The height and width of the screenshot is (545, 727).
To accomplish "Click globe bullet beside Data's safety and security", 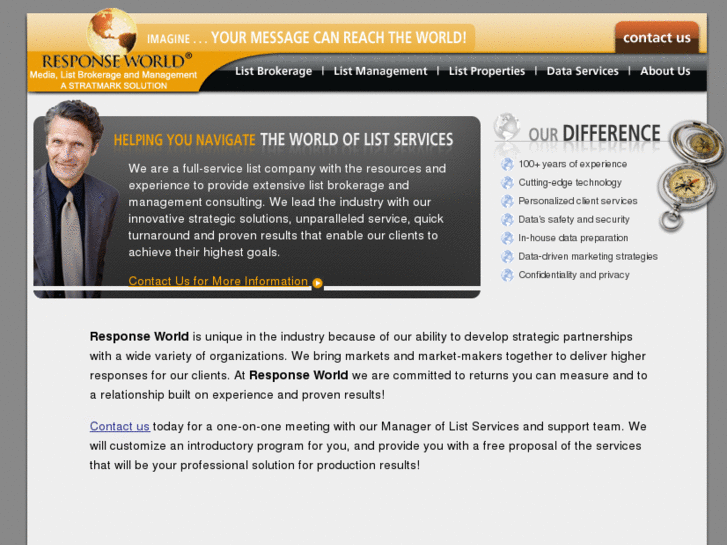I will pyautogui.click(x=507, y=219).
